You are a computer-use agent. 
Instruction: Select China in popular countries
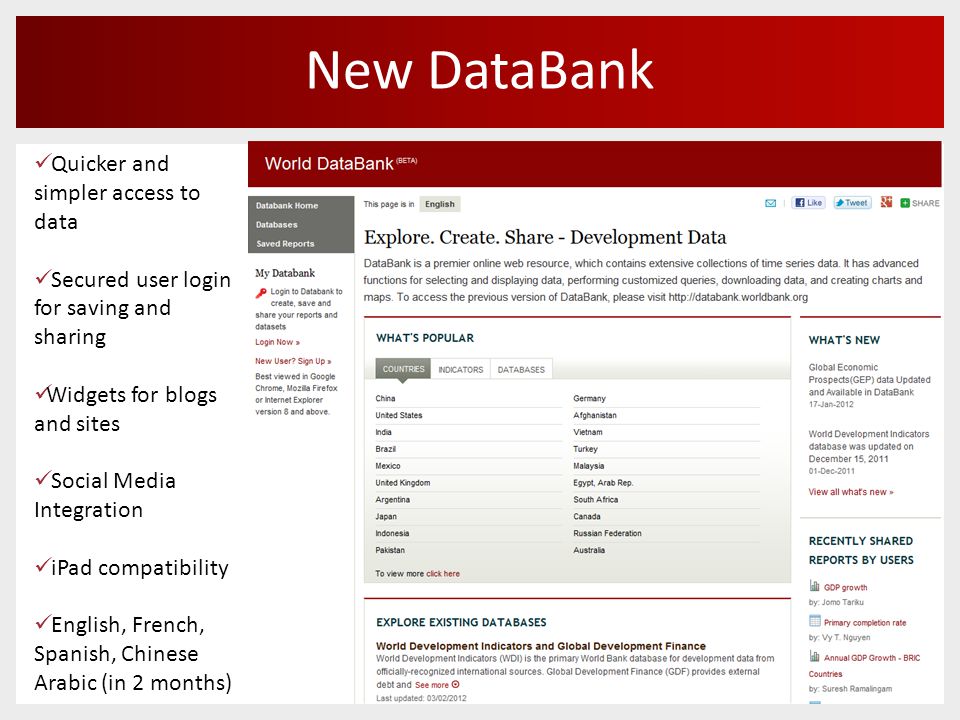point(385,399)
